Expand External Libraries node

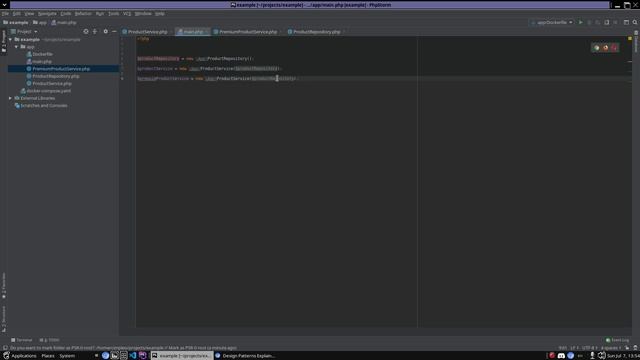tap(10, 98)
